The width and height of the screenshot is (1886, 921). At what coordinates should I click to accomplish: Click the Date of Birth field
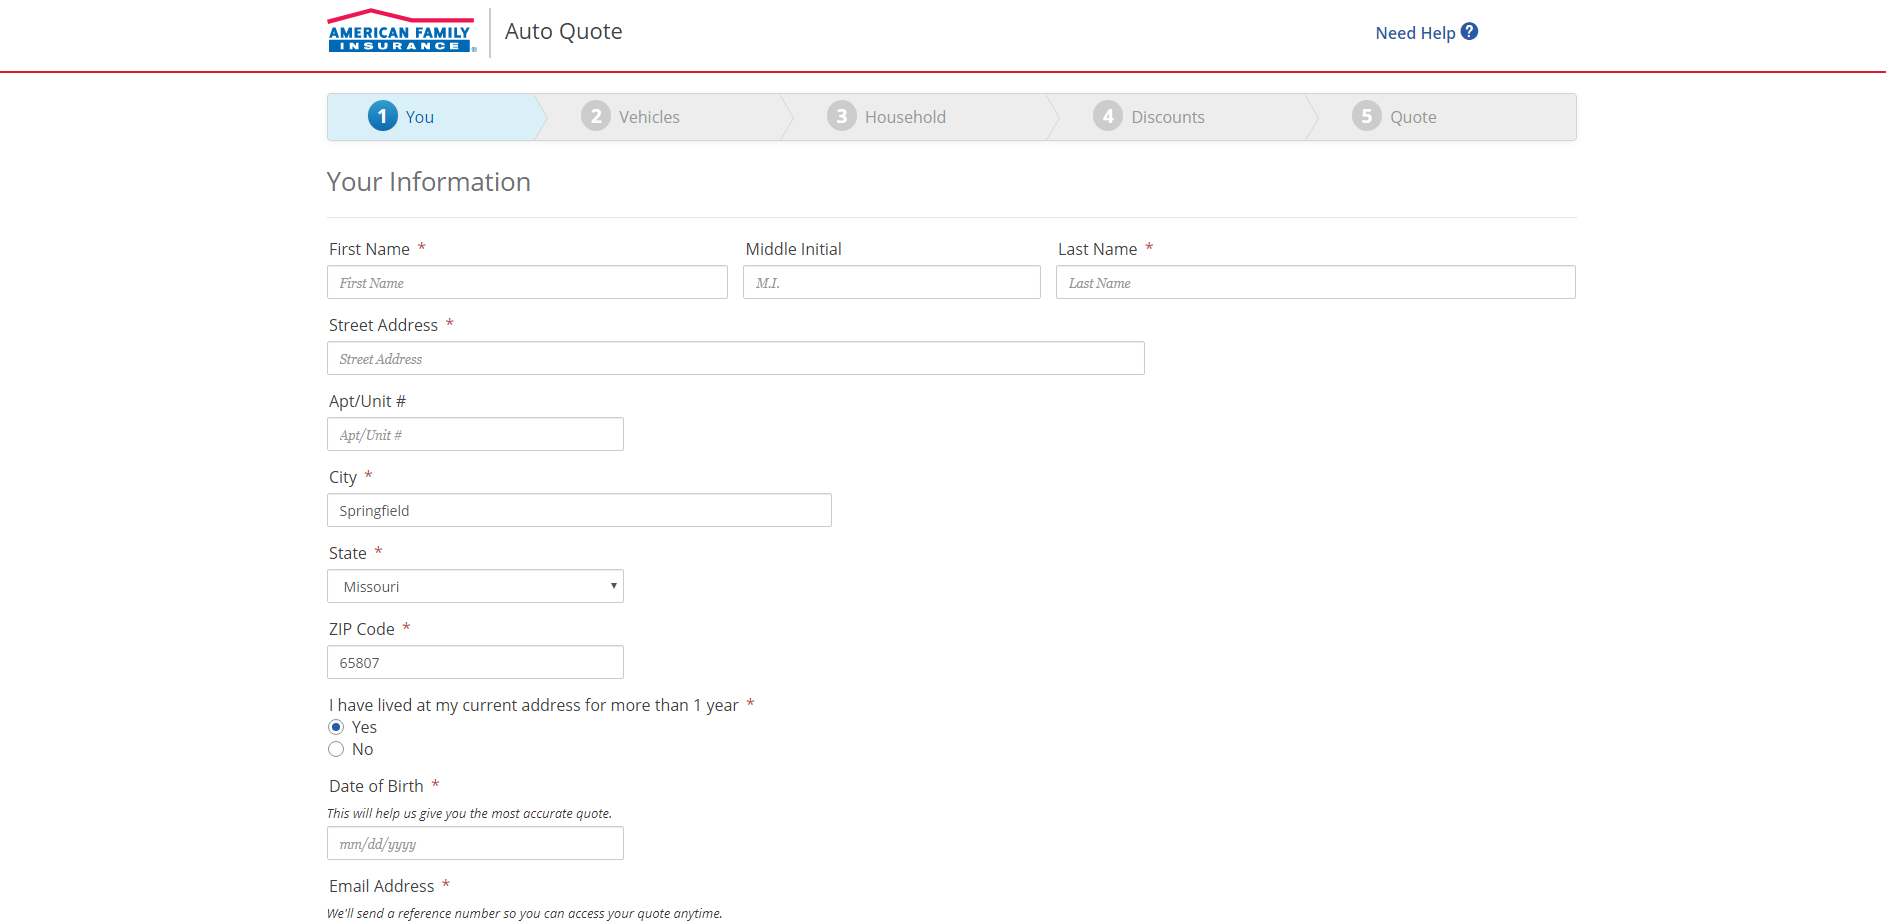click(x=475, y=844)
